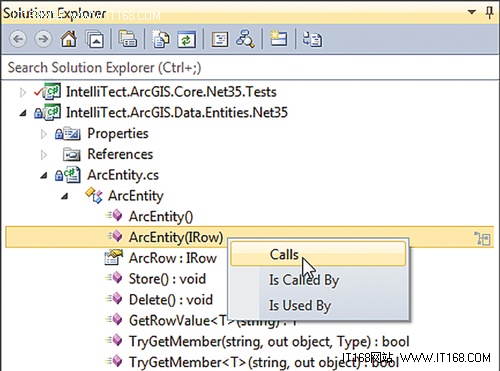The image size is (500, 371).
Task: Collapse the IntelliTect.ArcGIS.Data.Entities.Net35 project
Action: click(x=23, y=113)
